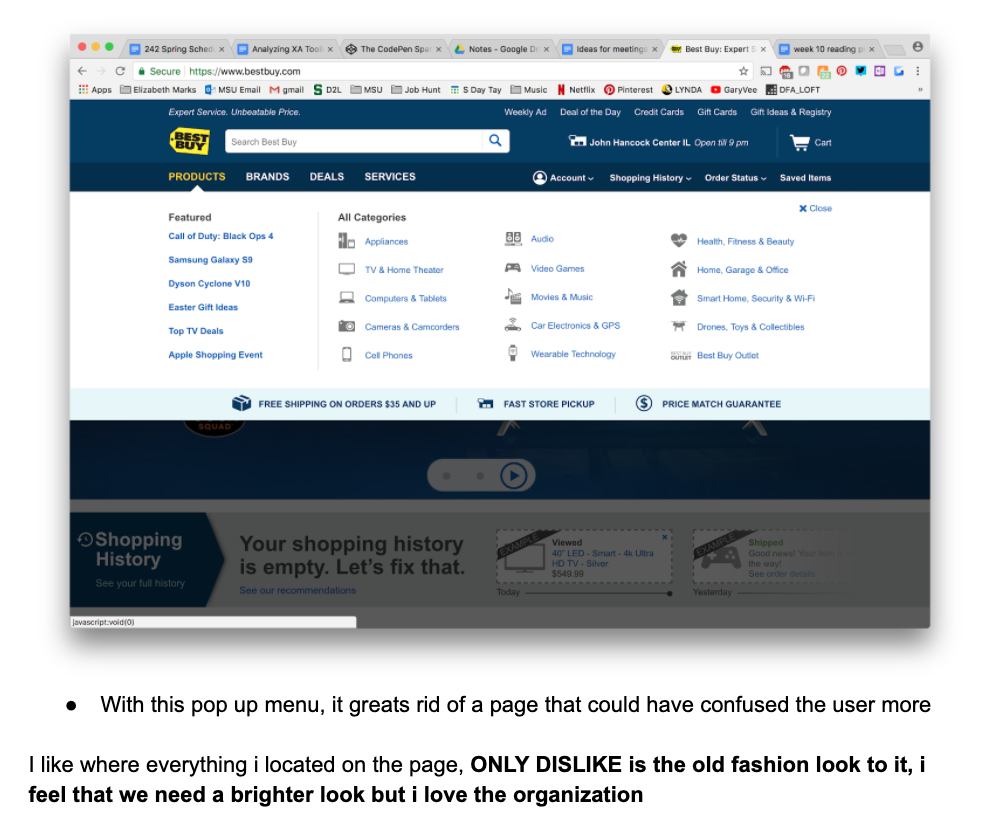
Task: Open the BRANDS menu
Action: click(x=268, y=177)
